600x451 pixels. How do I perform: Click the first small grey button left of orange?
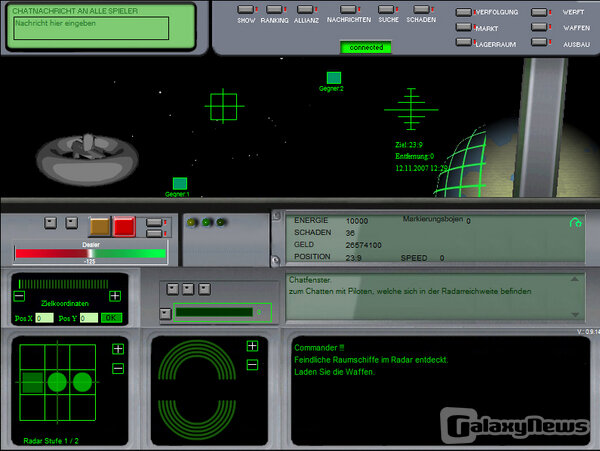51,223
